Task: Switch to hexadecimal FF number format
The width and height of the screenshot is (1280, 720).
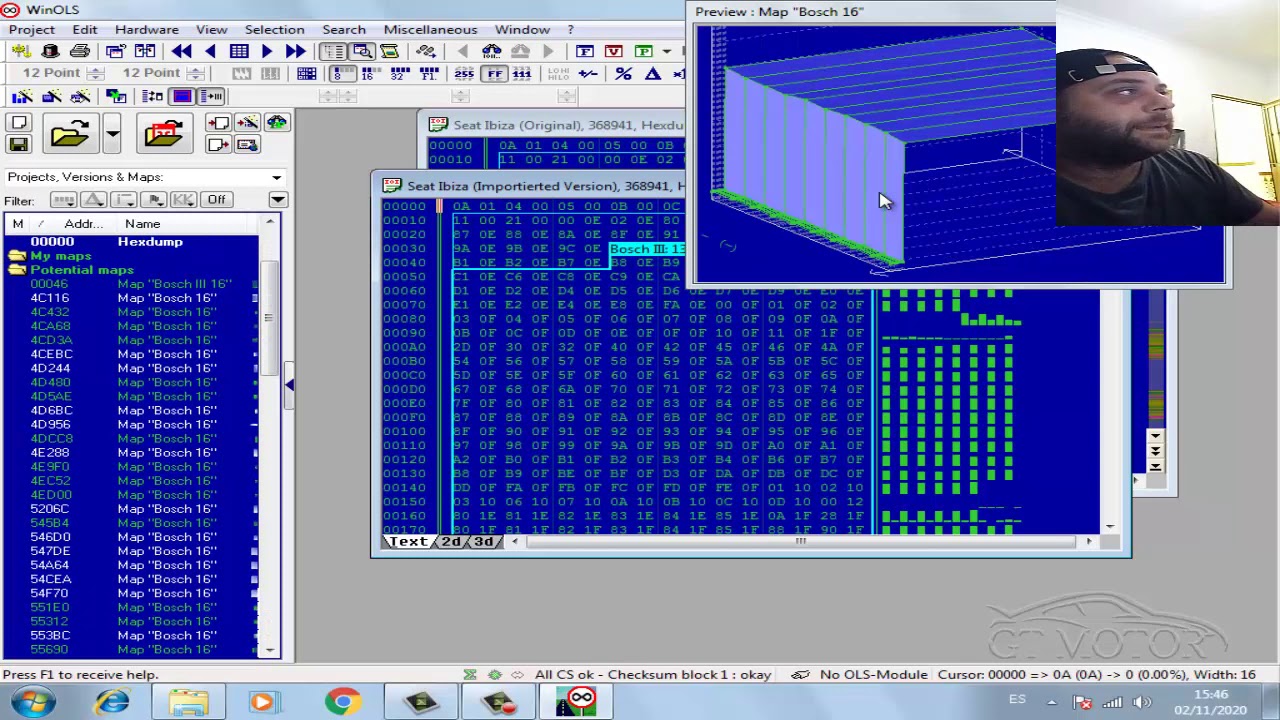Action: point(494,74)
